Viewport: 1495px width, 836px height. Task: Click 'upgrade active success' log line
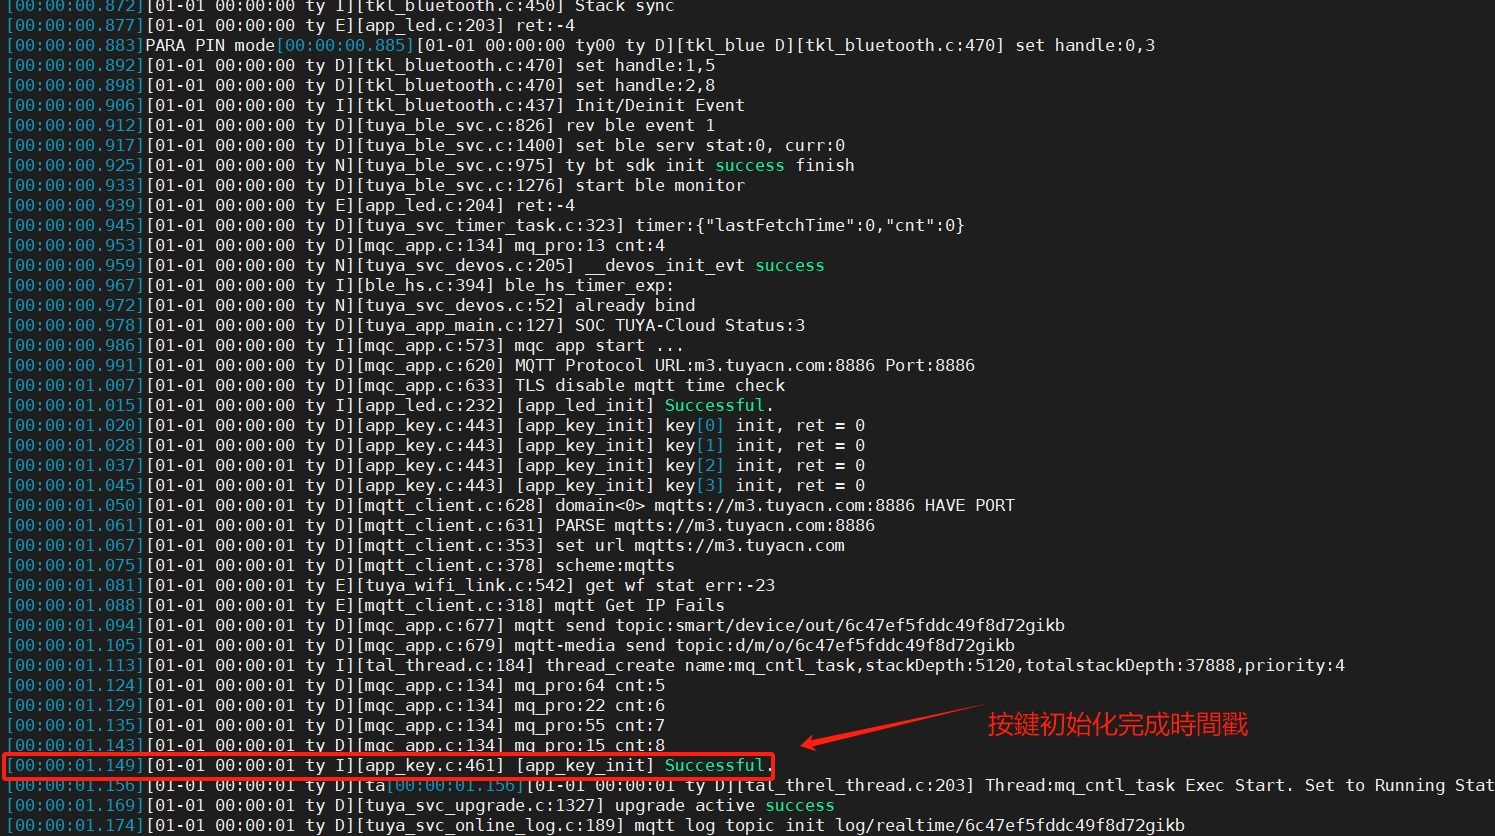click(725, 805)
